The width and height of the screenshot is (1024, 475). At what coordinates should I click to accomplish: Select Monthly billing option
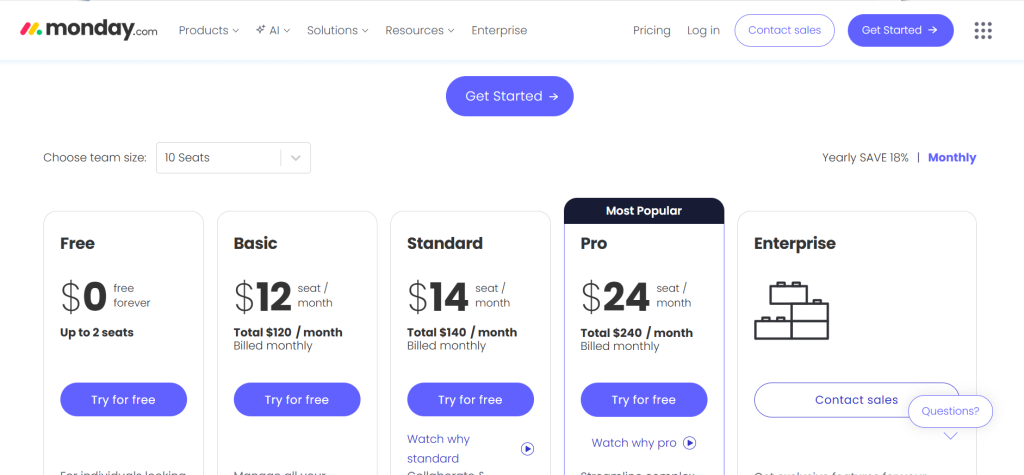tap(952, 158)
